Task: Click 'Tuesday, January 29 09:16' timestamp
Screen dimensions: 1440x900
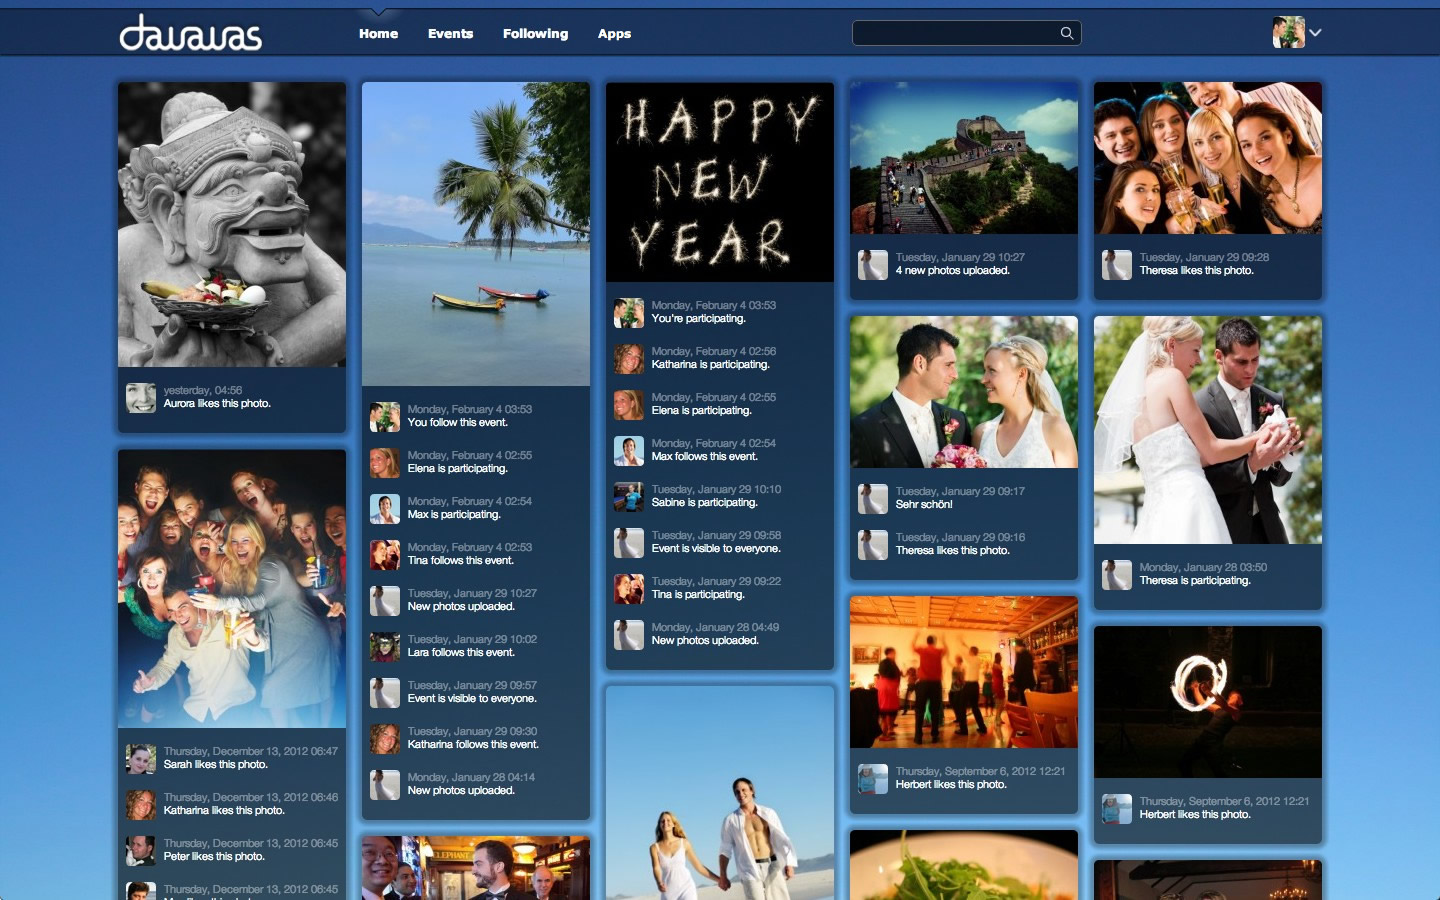Action: [960, 537]
